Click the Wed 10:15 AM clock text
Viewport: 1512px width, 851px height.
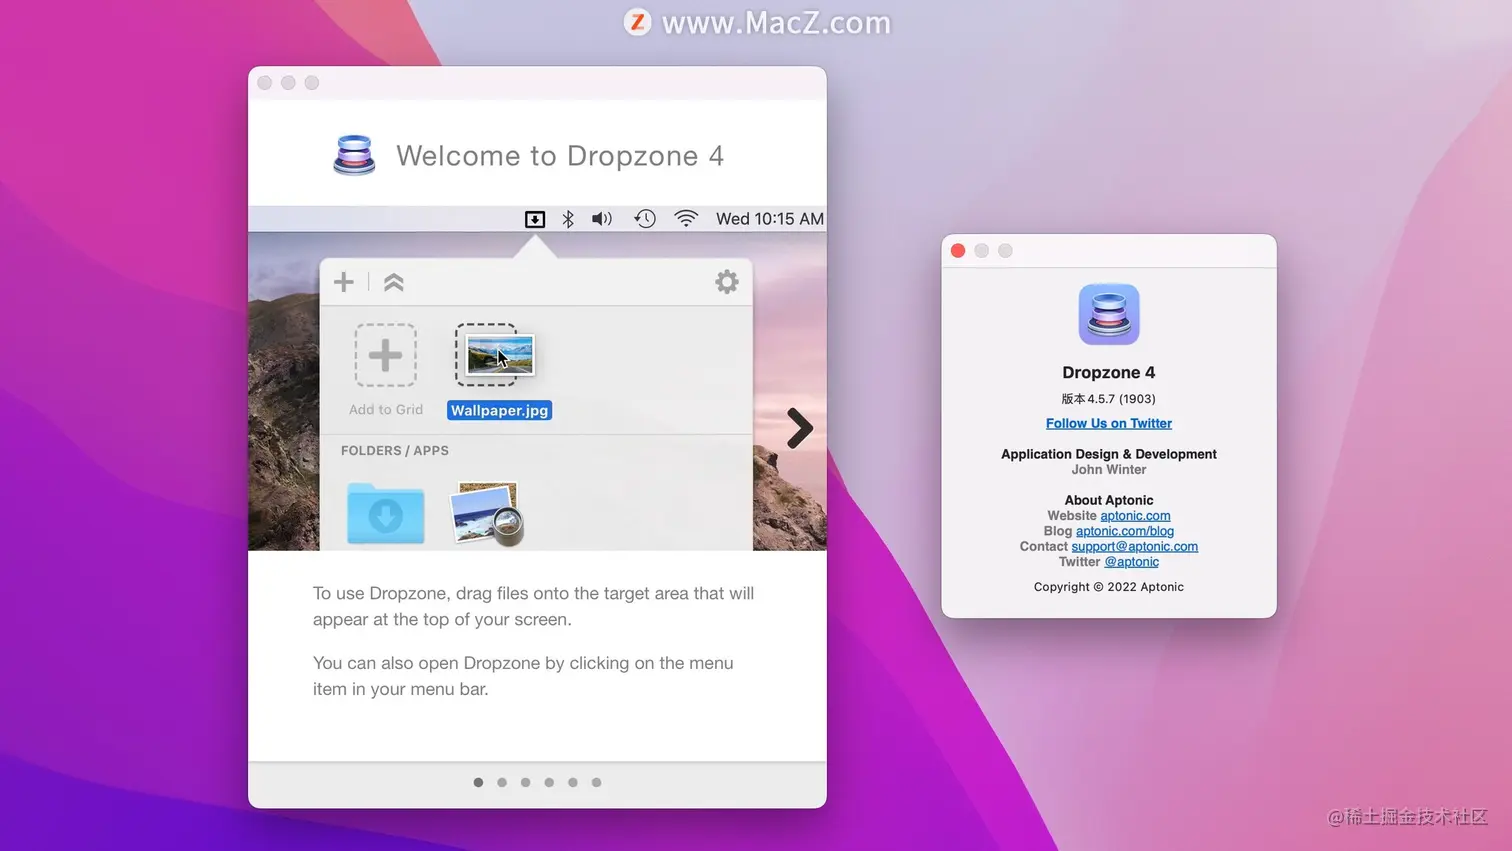point(770,219)
